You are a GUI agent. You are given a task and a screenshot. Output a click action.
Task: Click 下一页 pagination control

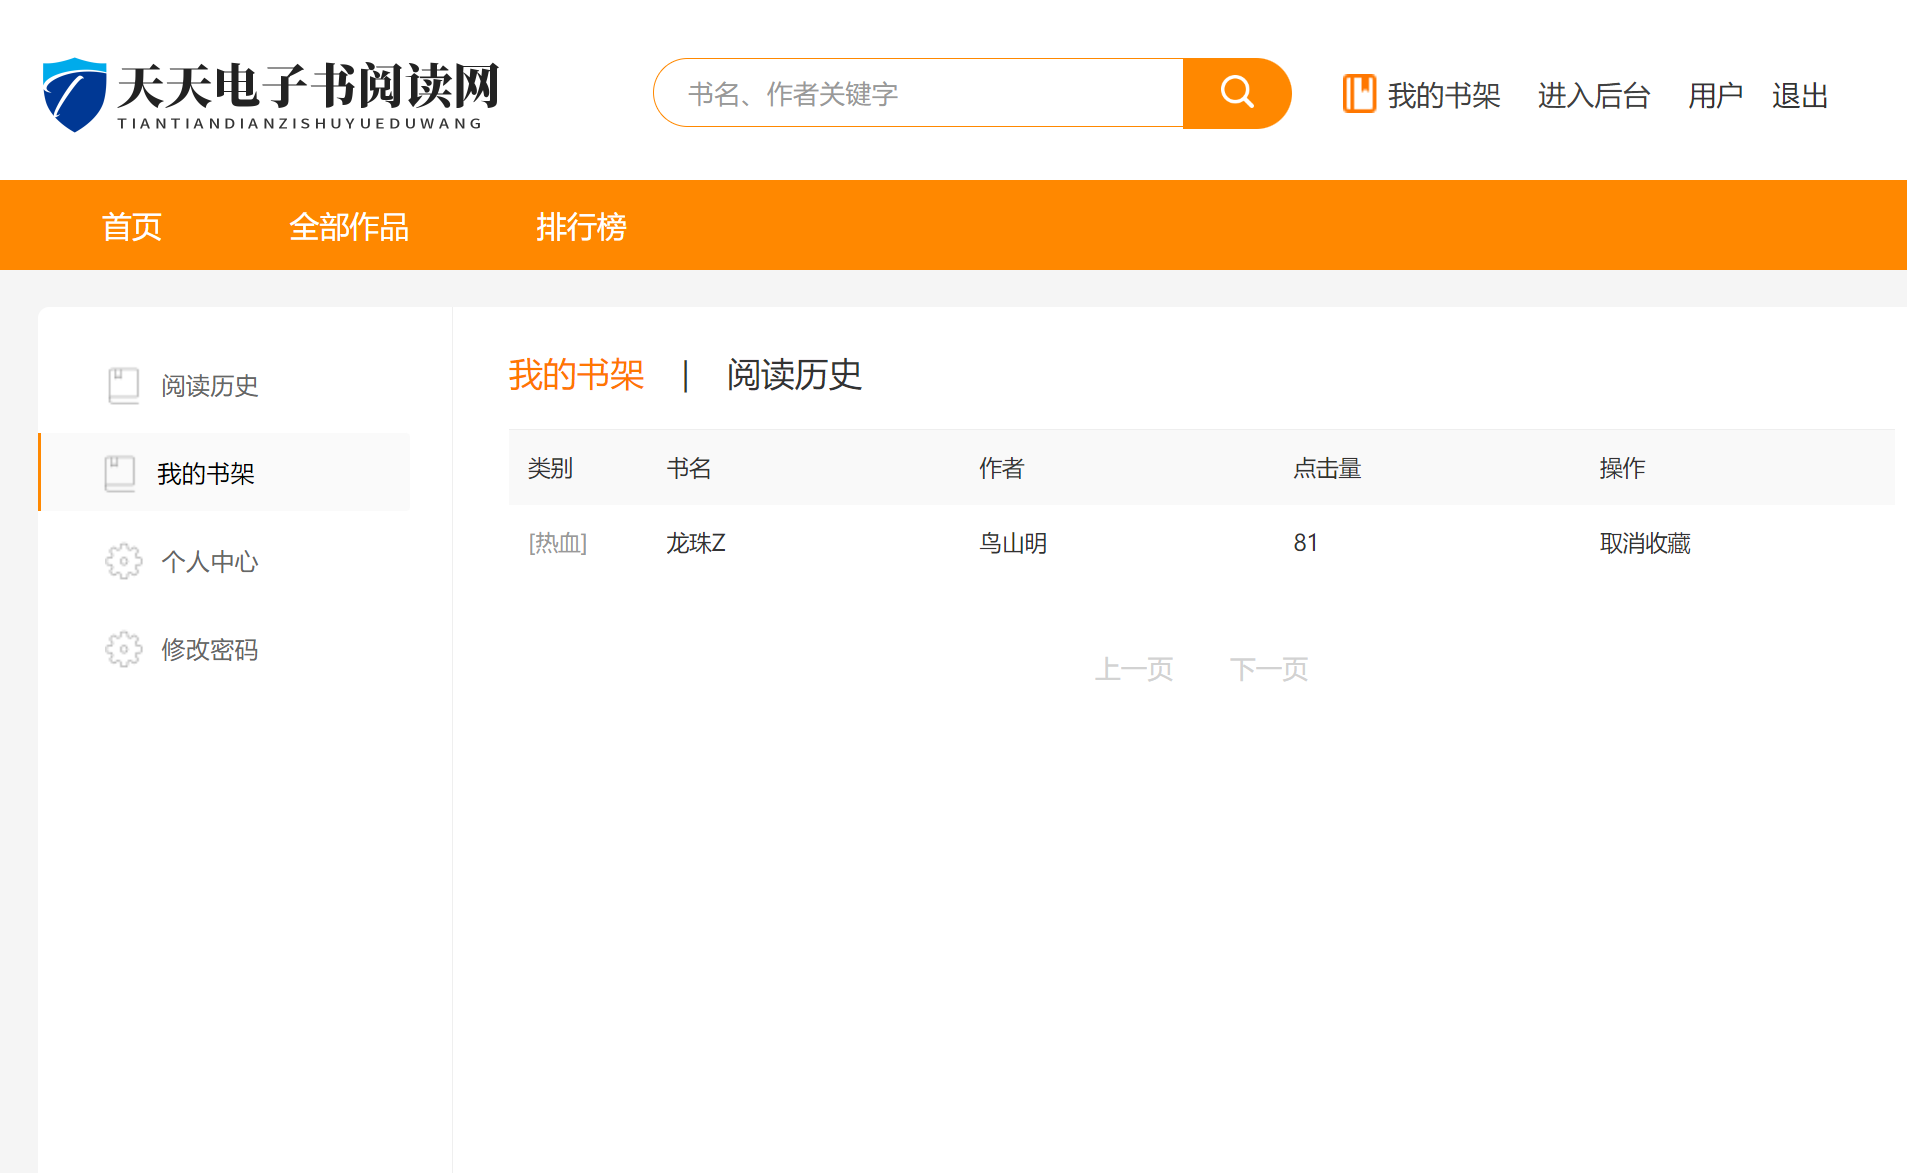pos(1269,668)
